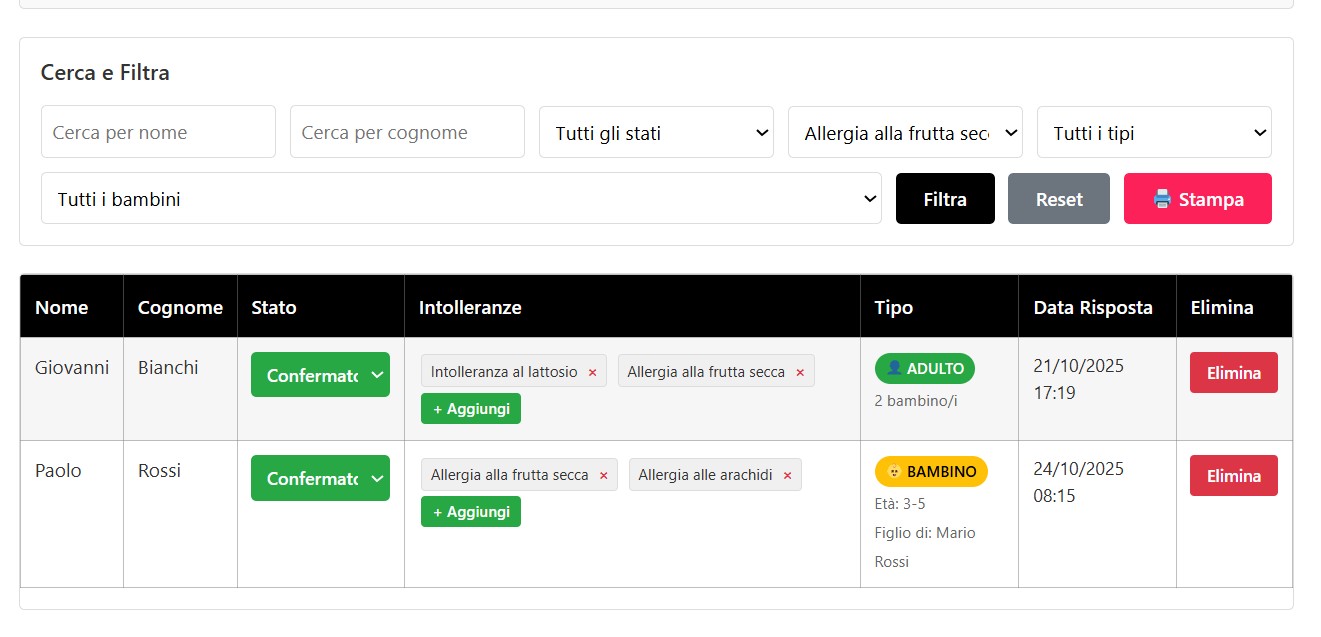Add an intolerance for Giovanni Bianchi
Viewport: 1321px width, 637px height.
click(470, 408)
